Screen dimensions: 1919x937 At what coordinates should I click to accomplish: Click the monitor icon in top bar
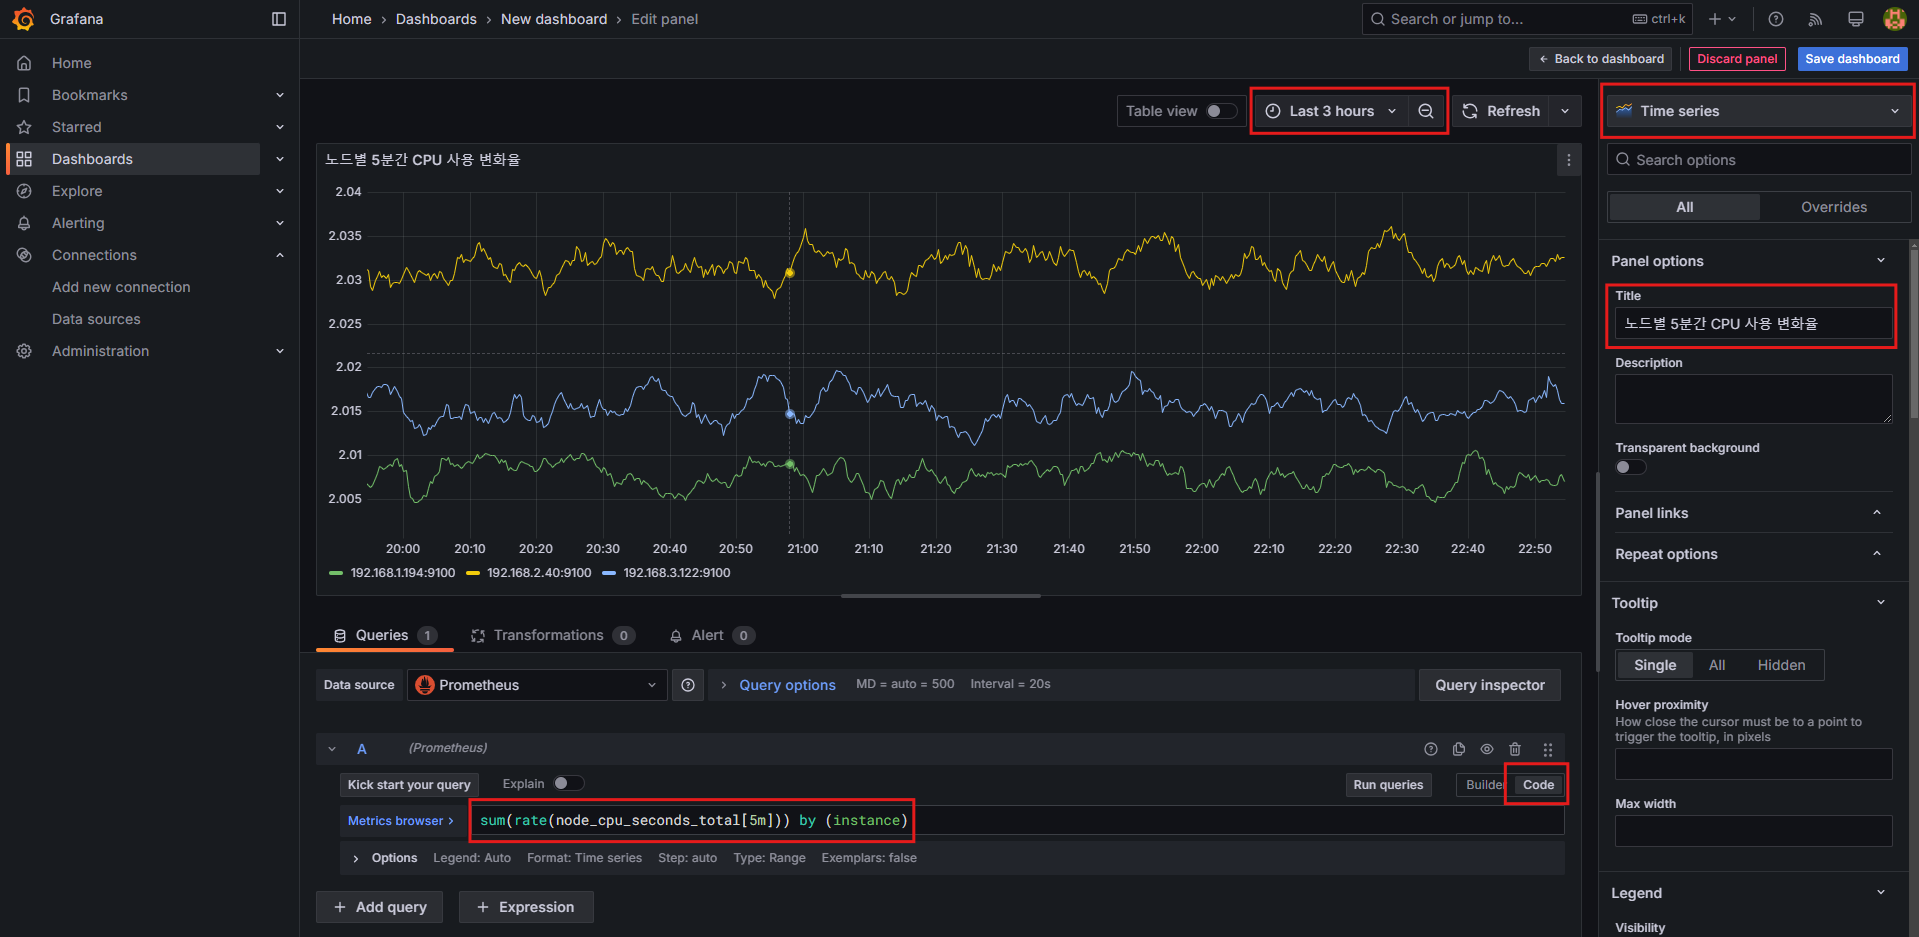click(1856, 19)
